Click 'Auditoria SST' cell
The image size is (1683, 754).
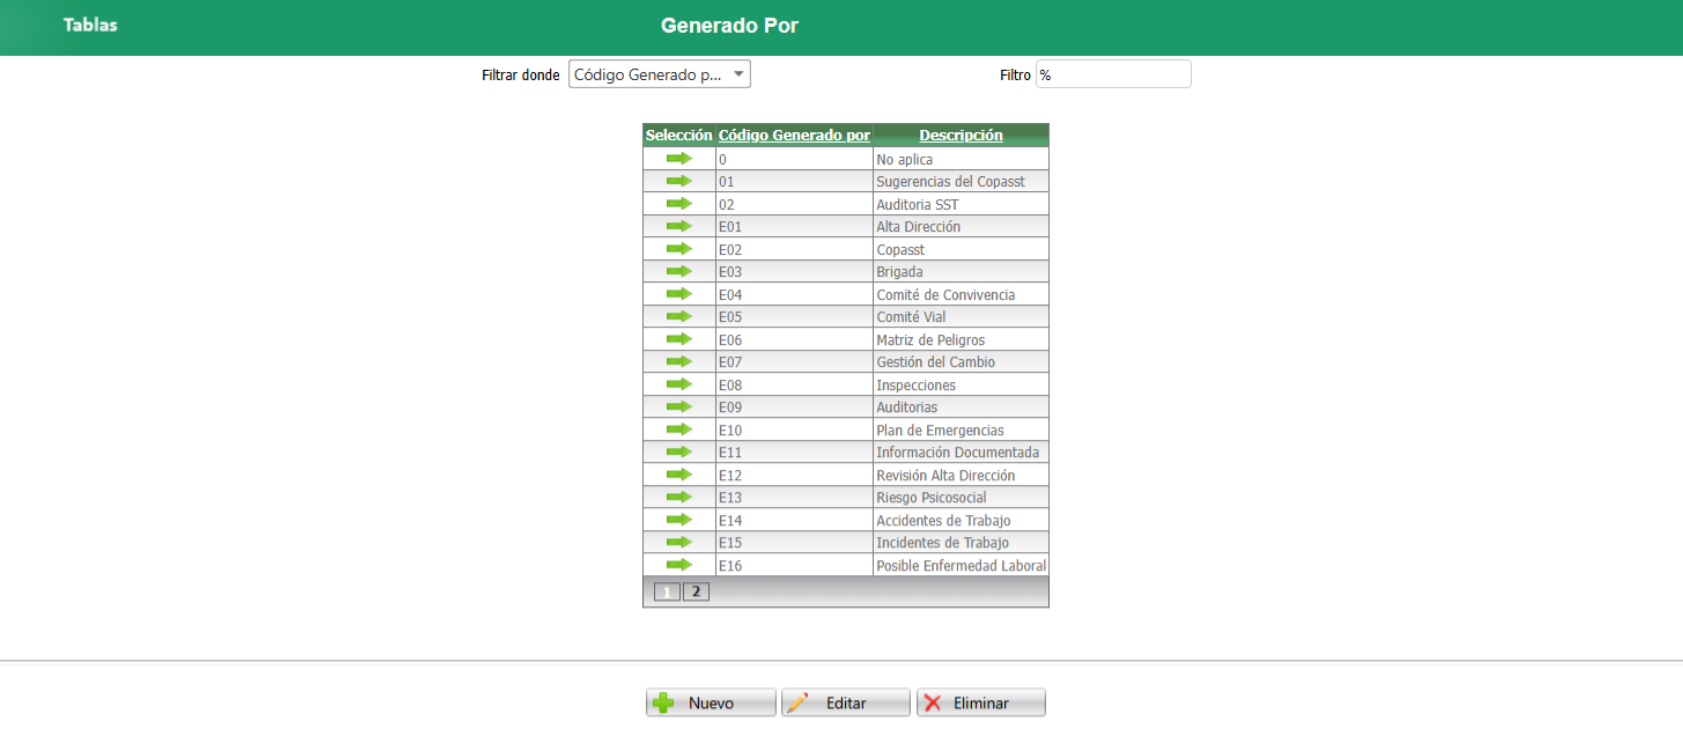click(x=961, y=204)
